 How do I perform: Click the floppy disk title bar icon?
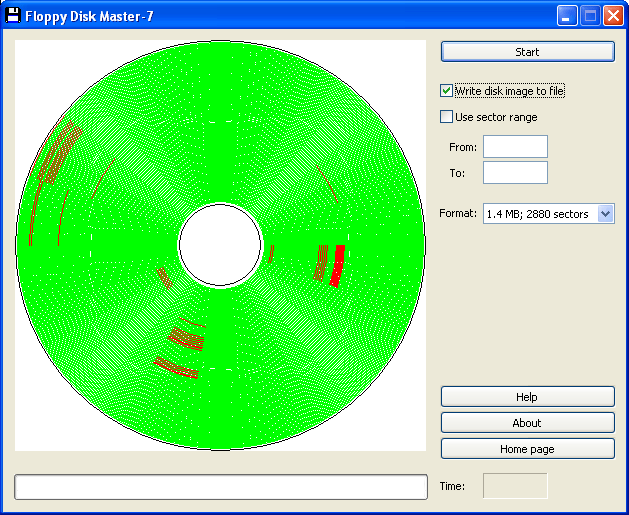(x=12, y=16)
